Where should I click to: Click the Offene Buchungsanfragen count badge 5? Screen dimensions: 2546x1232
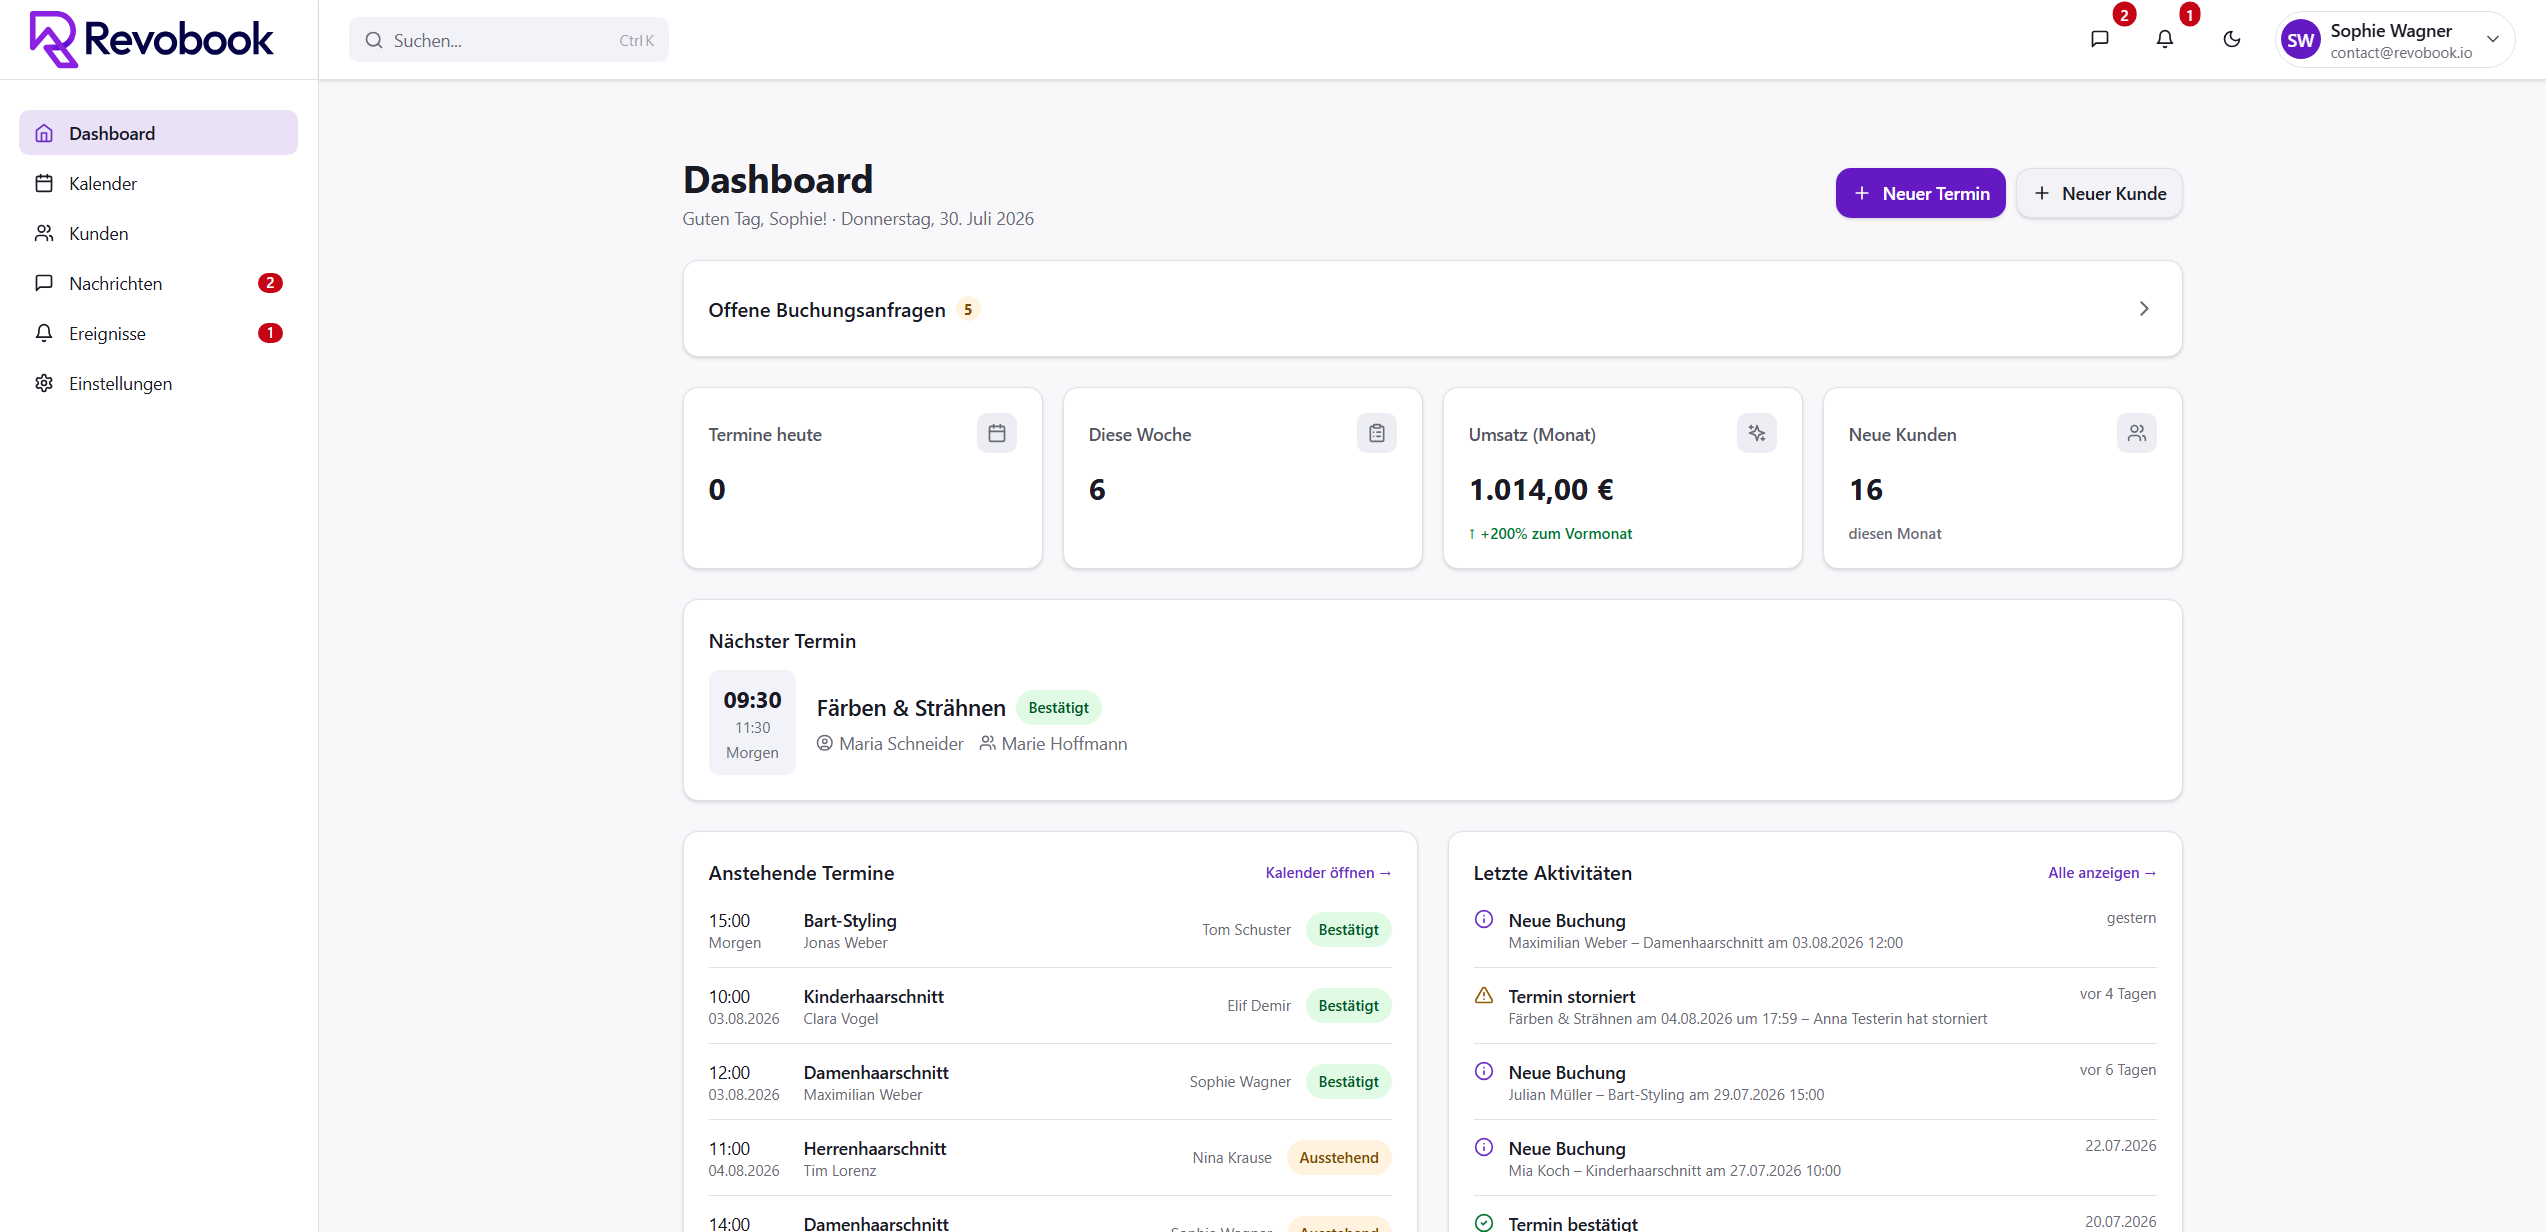point(967,310)
